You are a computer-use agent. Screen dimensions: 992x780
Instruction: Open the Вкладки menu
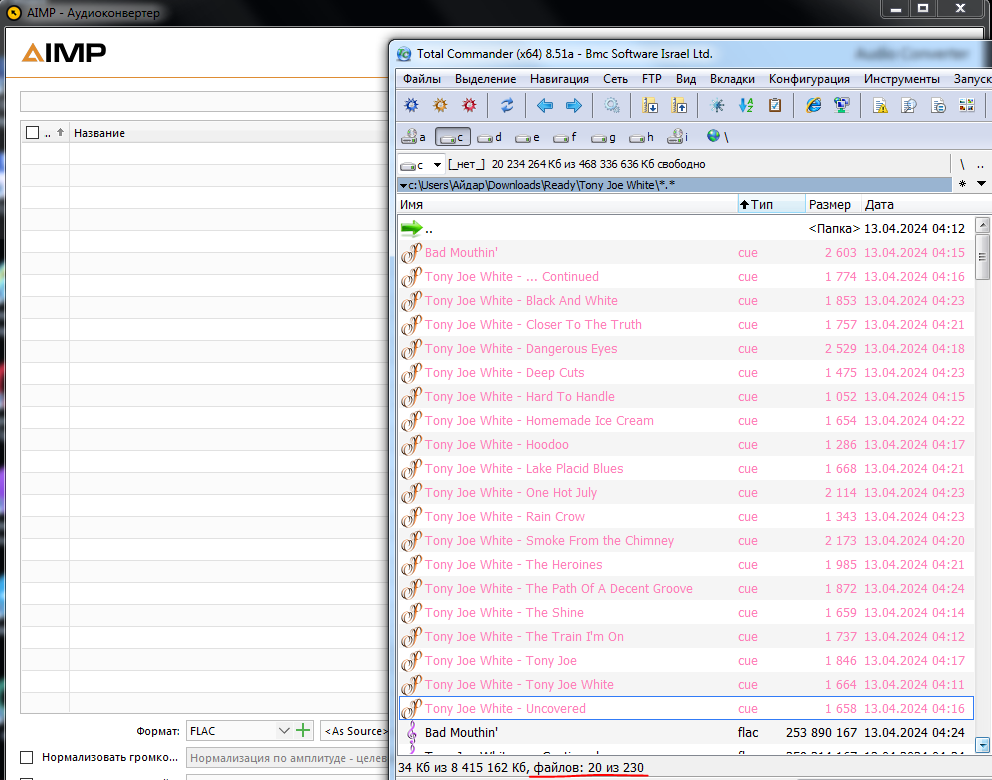[732, 79]
